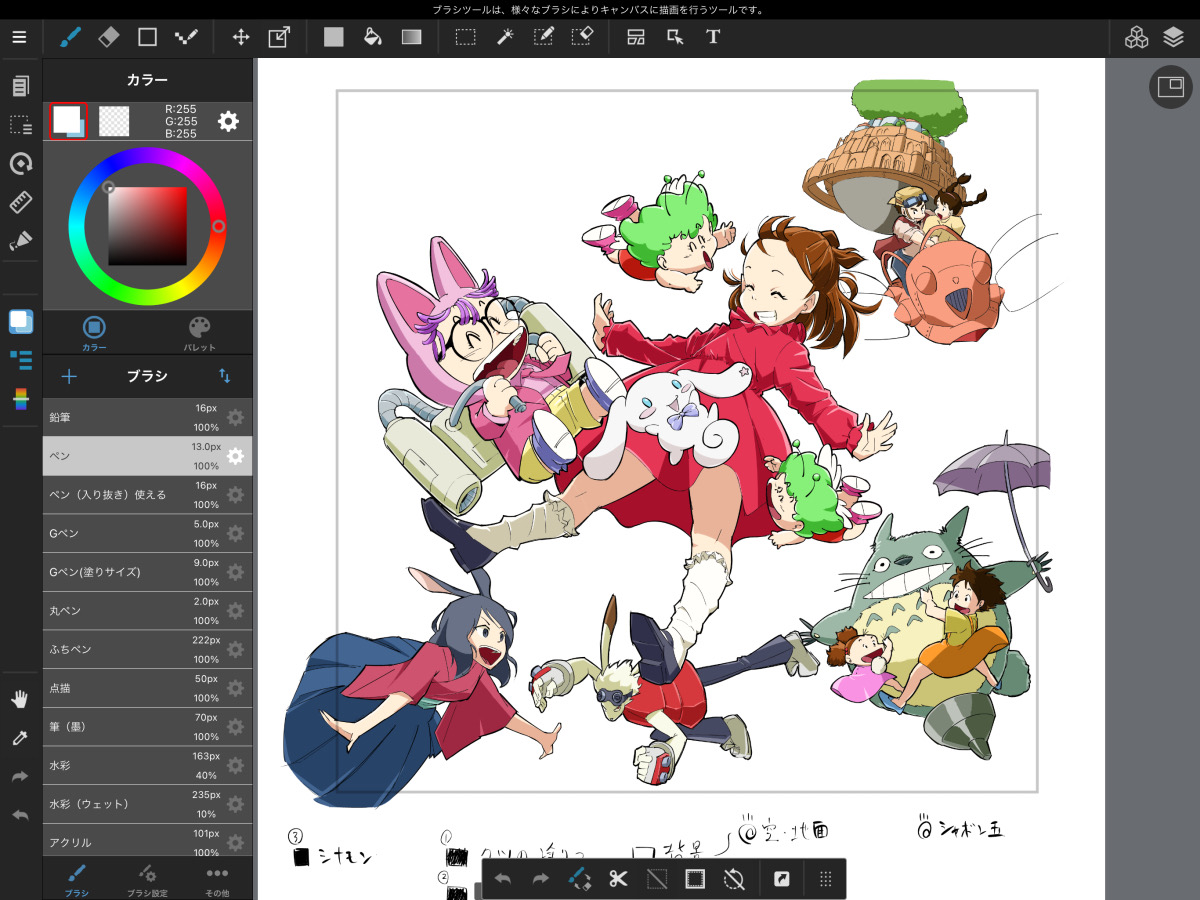
Task: Open settings gear for 鉛筆 brush
Action: click(x=235, y=417)
